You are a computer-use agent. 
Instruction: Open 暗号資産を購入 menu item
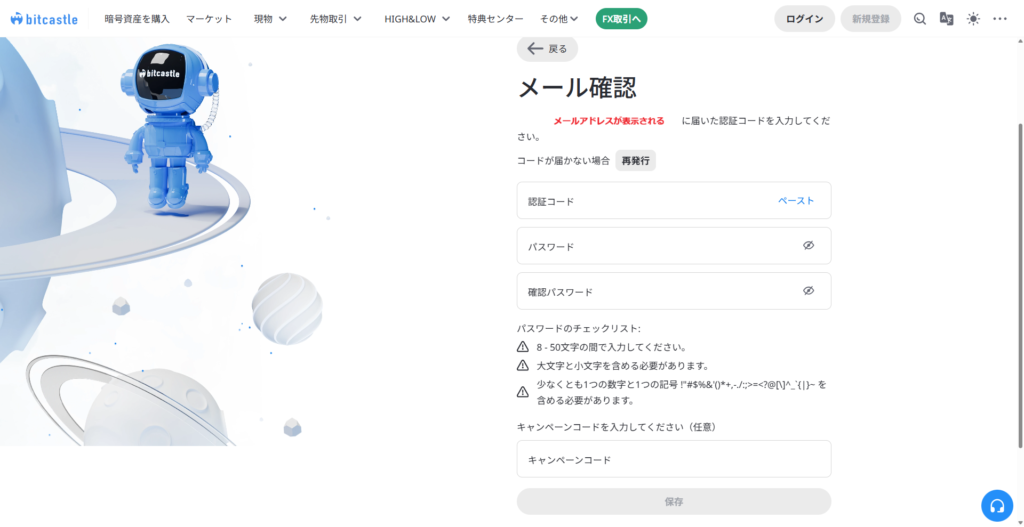(137, 19)
